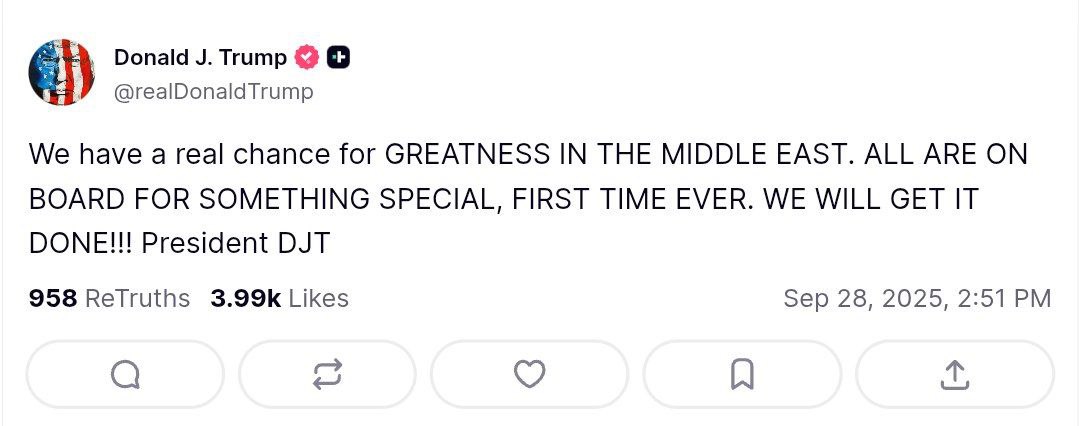The image size is (1080, 426).
Task: ReTruth this post using the arrows icon
Action: click(x=327, y=375)
